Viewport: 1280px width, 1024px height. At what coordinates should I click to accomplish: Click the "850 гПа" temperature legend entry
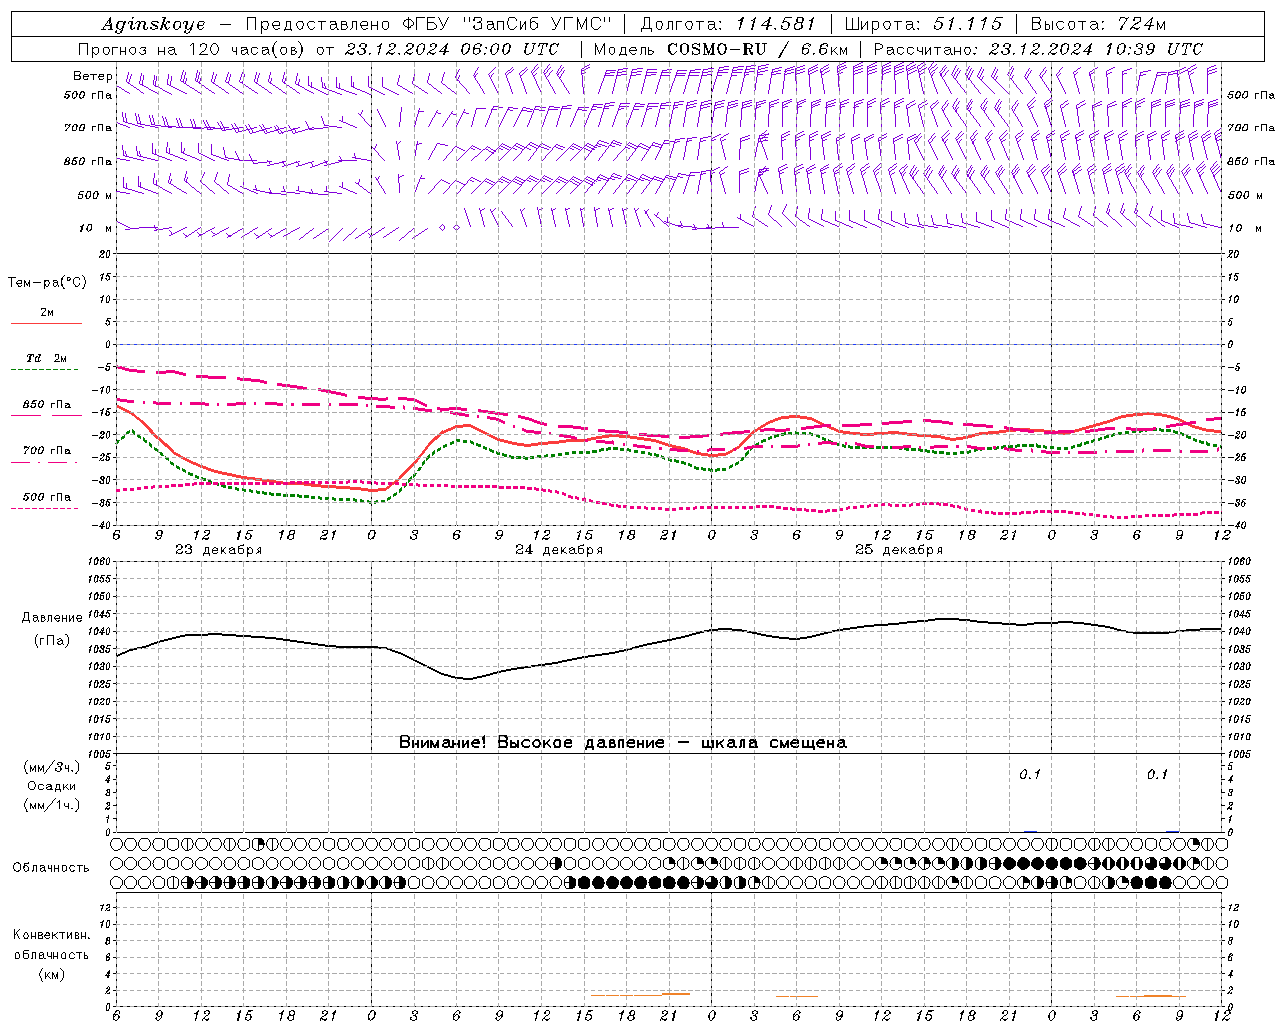(x=47, y=405)
